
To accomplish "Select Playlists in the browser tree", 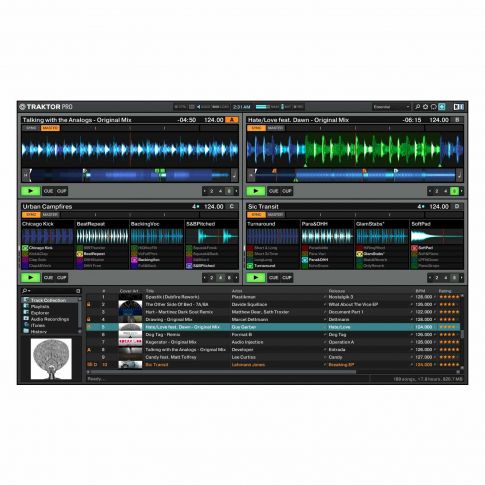I will click(x=40, y=306).
